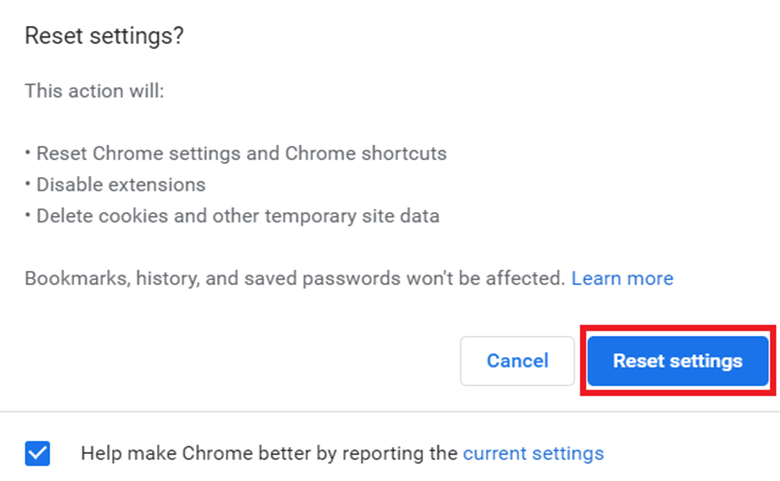Open the Learn more link

[622, 278]
